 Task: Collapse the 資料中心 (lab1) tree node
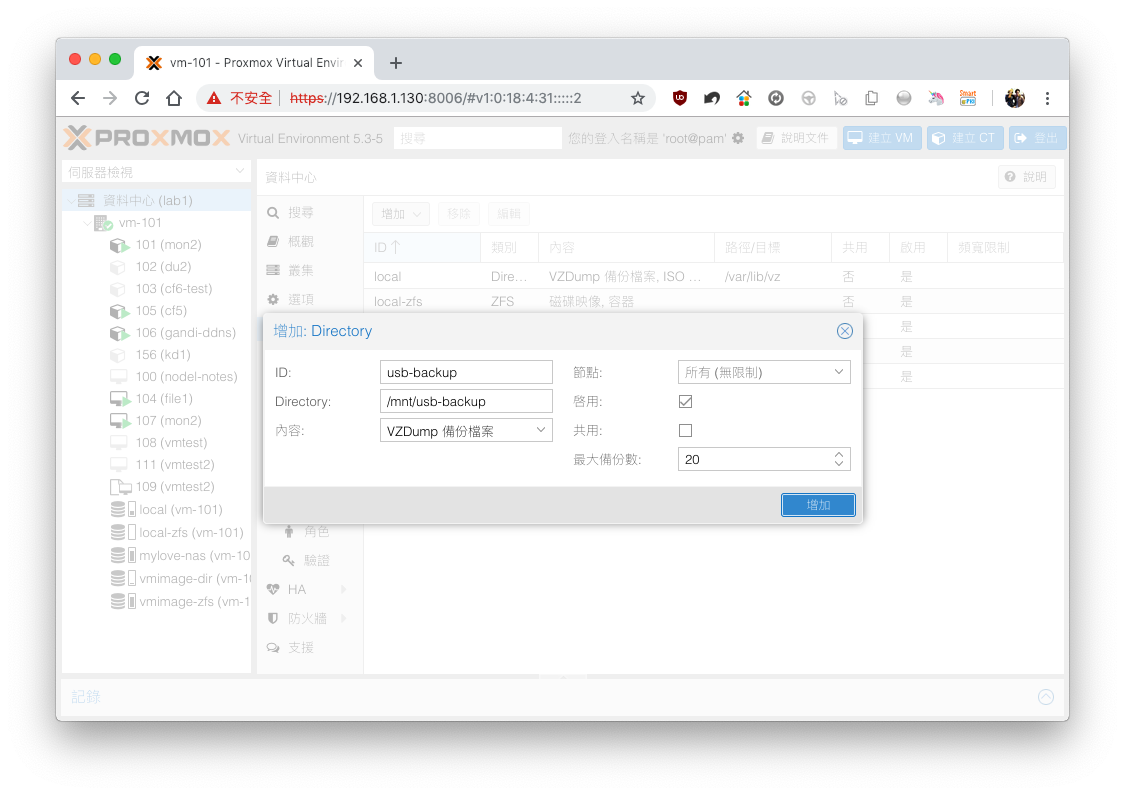71,201
